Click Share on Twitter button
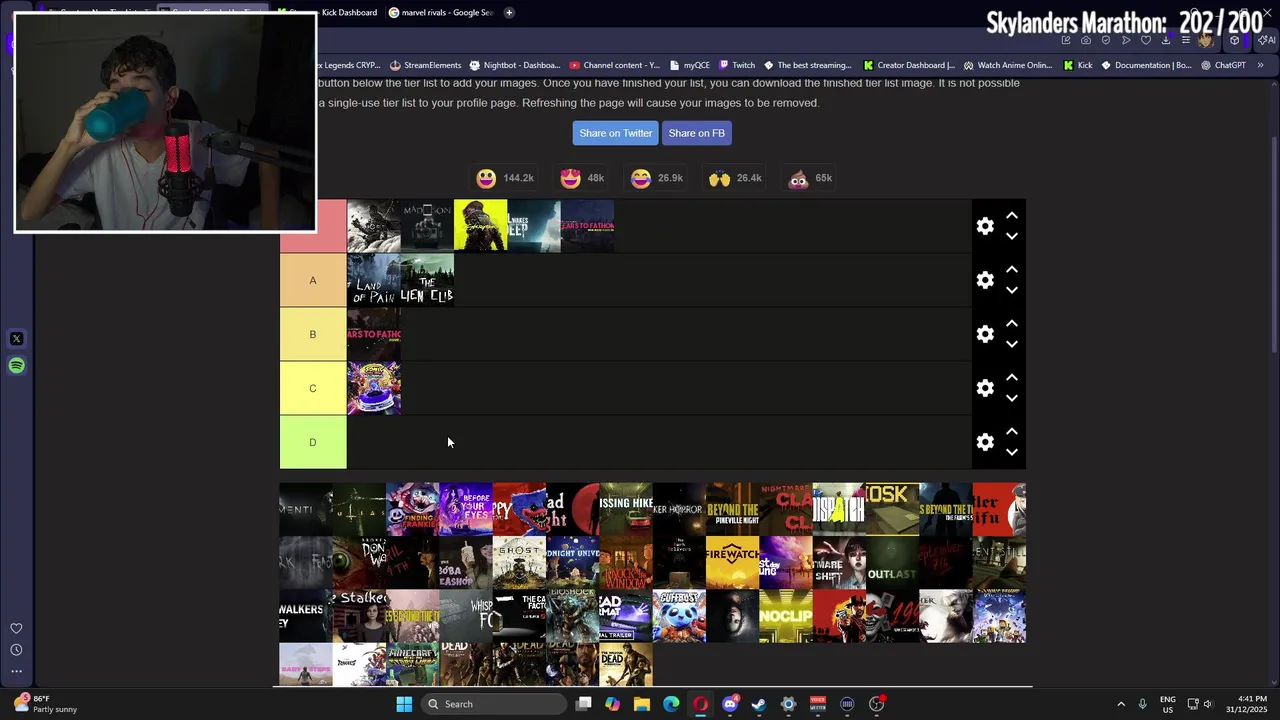This screenshot has height=720, width=1280. tap(615, 133)
